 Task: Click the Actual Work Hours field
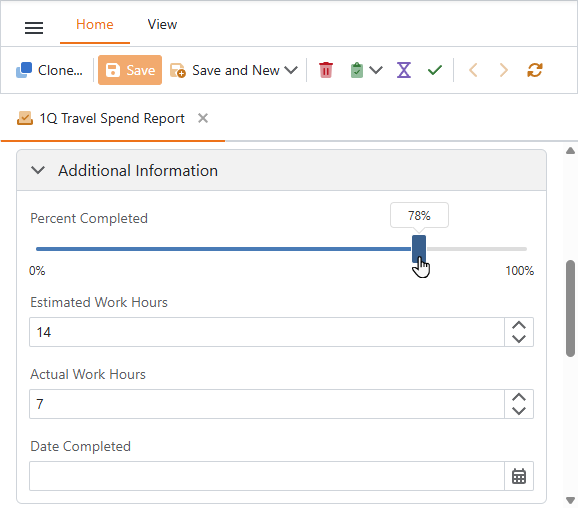[x=267, y=404]
